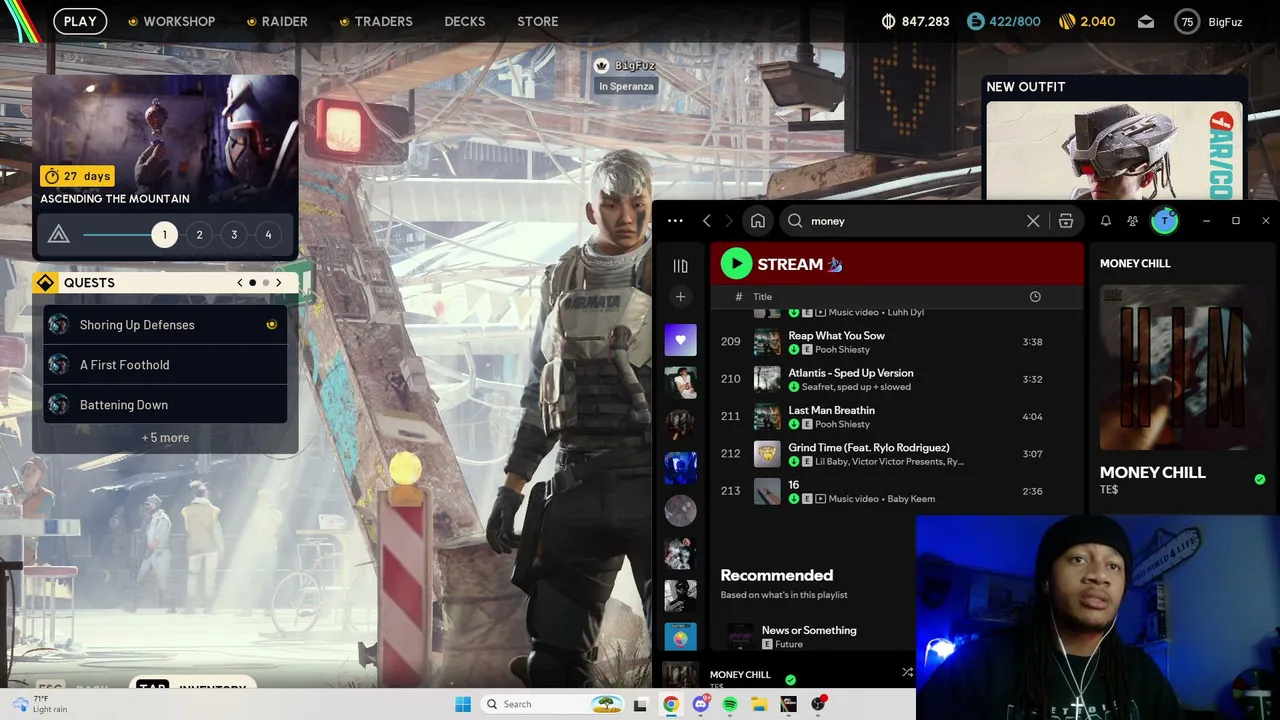Open Future artist link under News or Something

click(x=789, y=645)
